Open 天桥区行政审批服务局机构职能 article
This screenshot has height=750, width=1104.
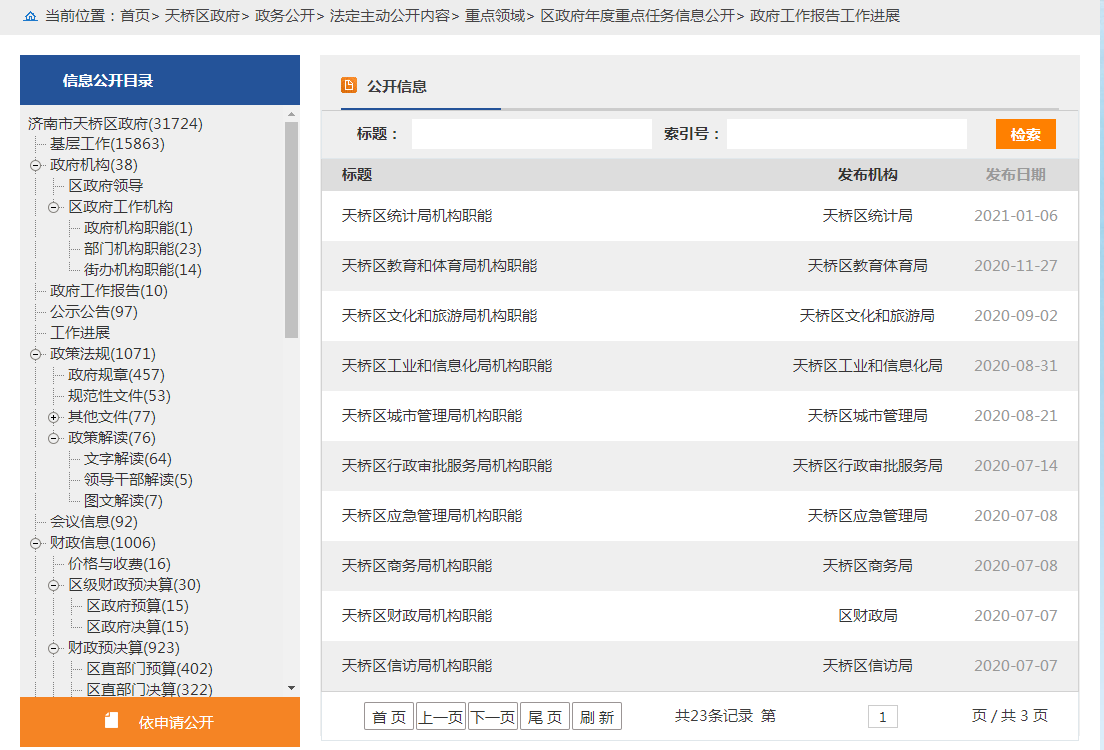[447, 466]
